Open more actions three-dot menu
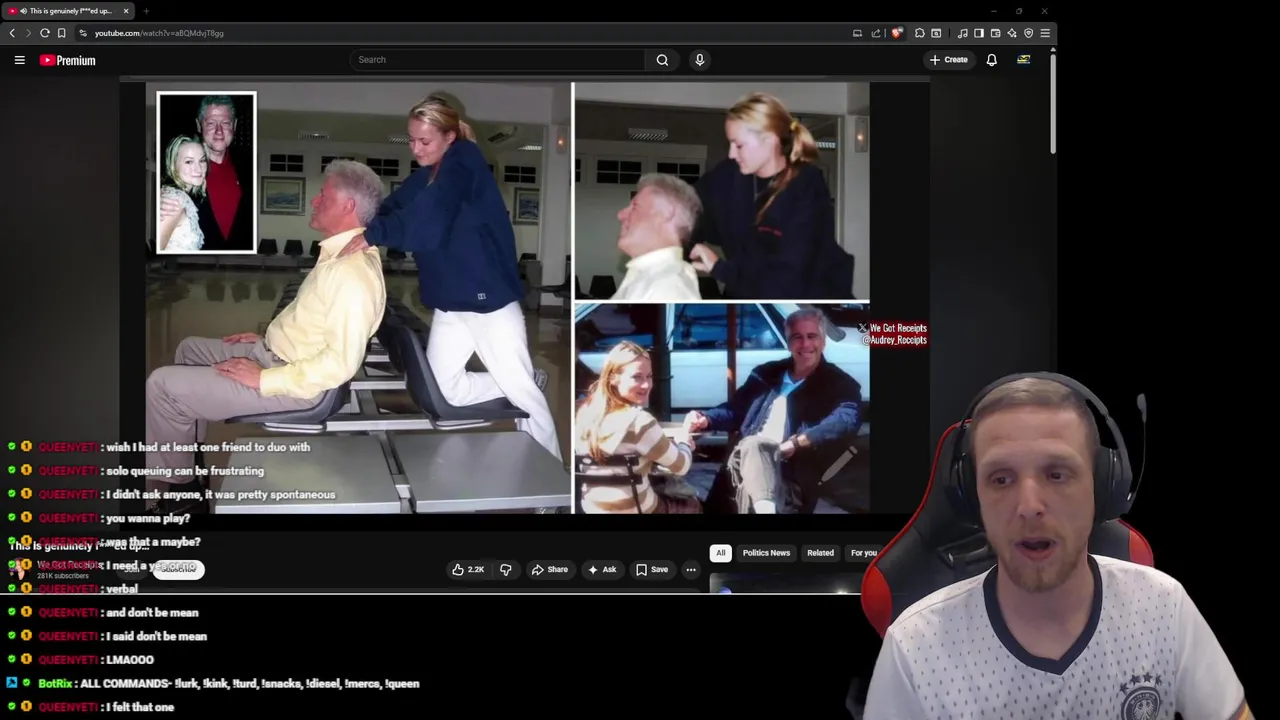Screen dimensions: 1280x720 coord(691,570)
